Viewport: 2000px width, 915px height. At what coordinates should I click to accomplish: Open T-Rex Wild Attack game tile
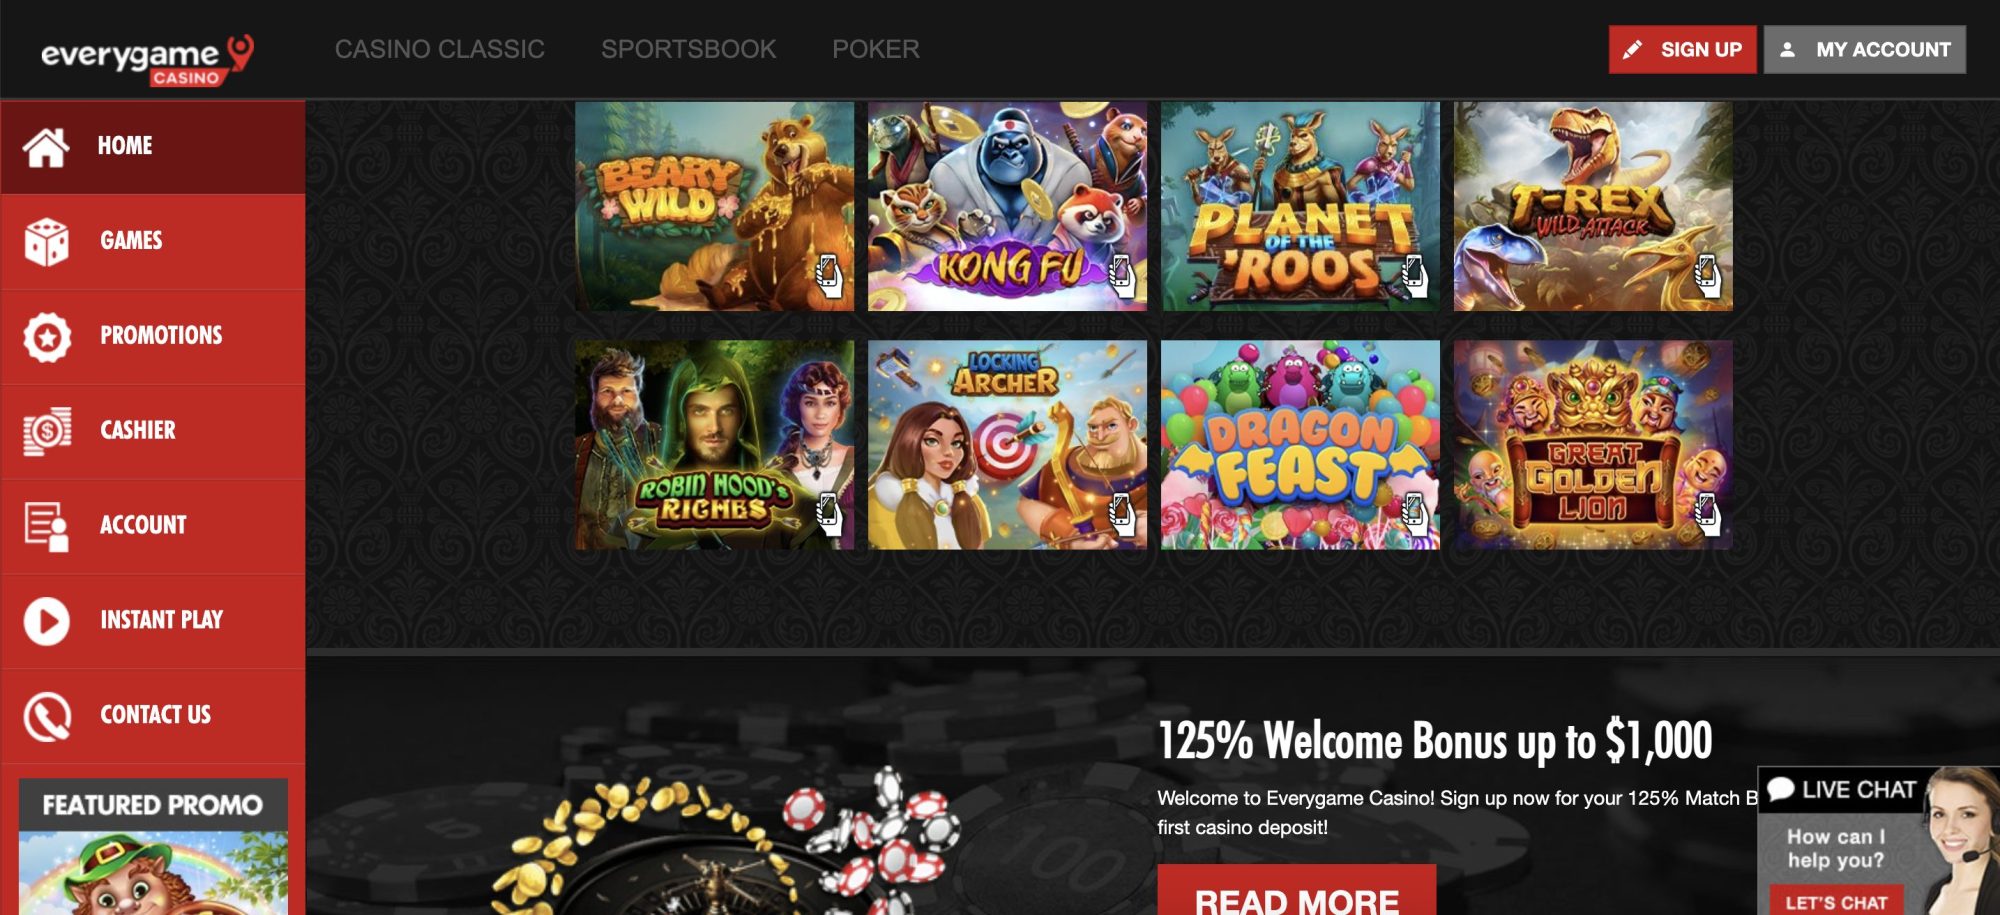point(1593,206)
